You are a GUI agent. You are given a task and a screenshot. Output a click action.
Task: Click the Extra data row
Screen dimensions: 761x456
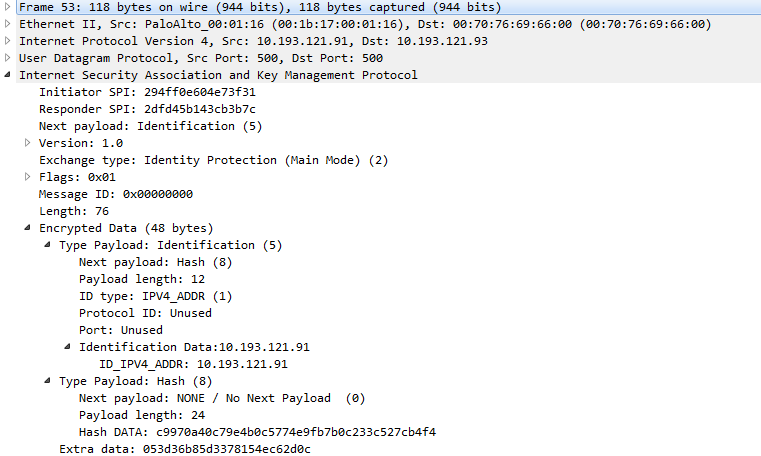[x=185, y=449]
